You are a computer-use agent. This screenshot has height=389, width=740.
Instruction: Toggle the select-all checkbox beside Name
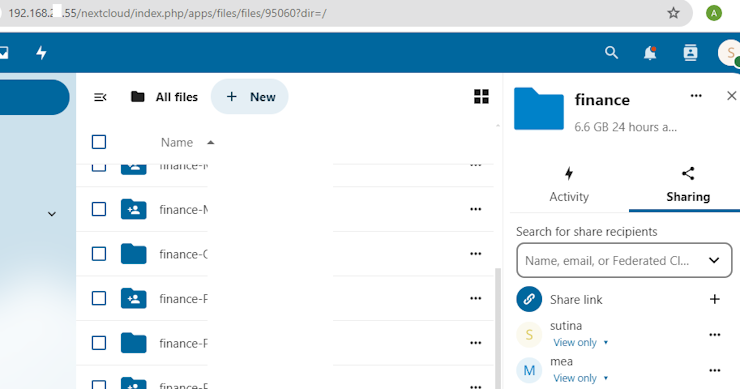pos(99,142)
